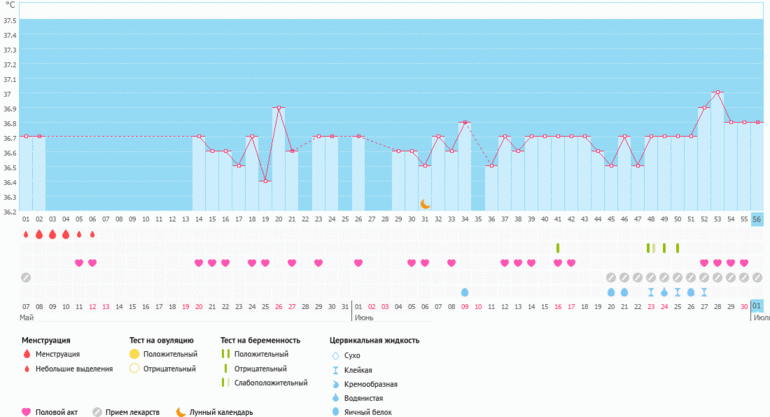Click the blue drop icon under June 09
Viewport: 770px width, 417px height.
[x=465, y=292]
